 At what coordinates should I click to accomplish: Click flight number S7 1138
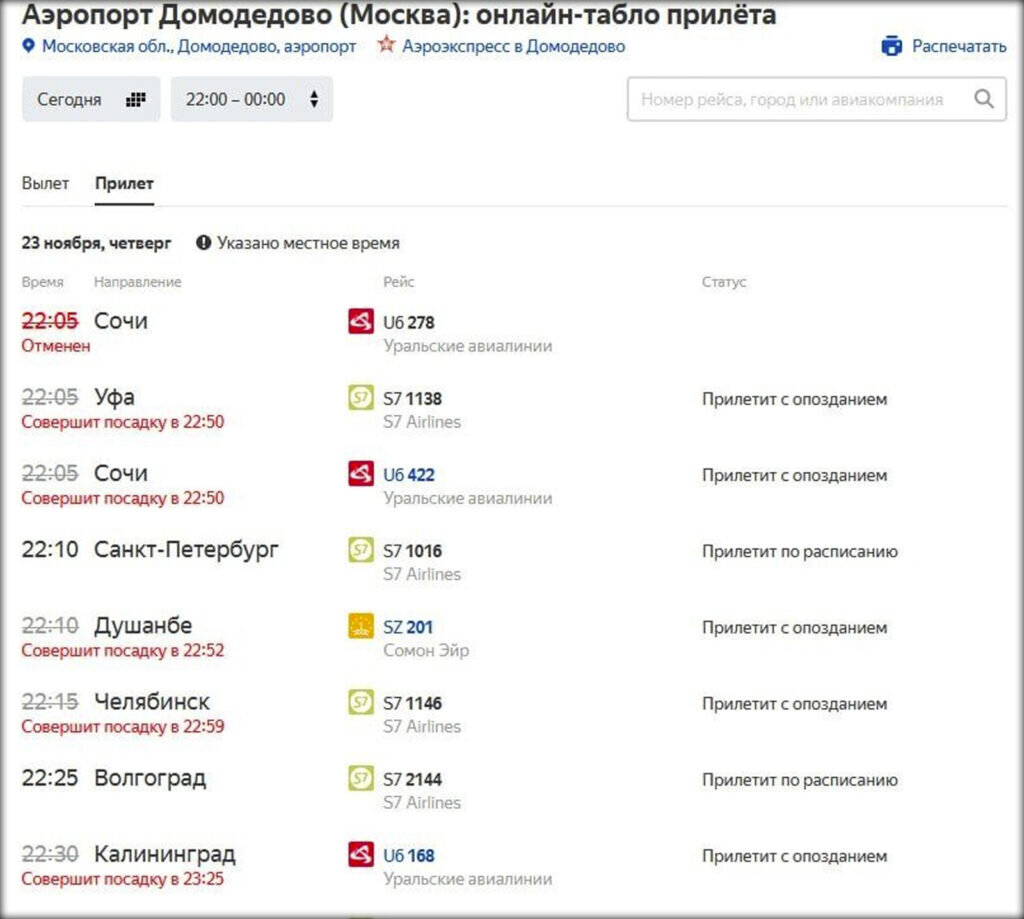(412, 398)
